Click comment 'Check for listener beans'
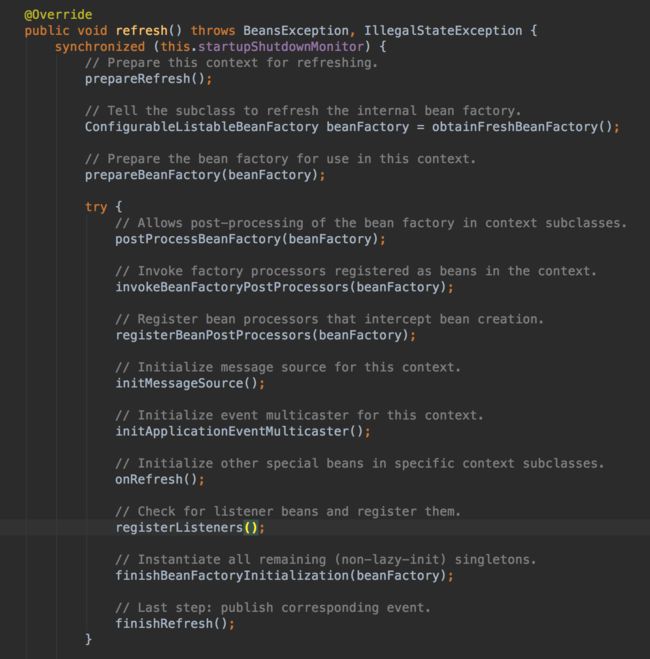The width and height of the screenshot is (650, 659). (x=288, y=511)
